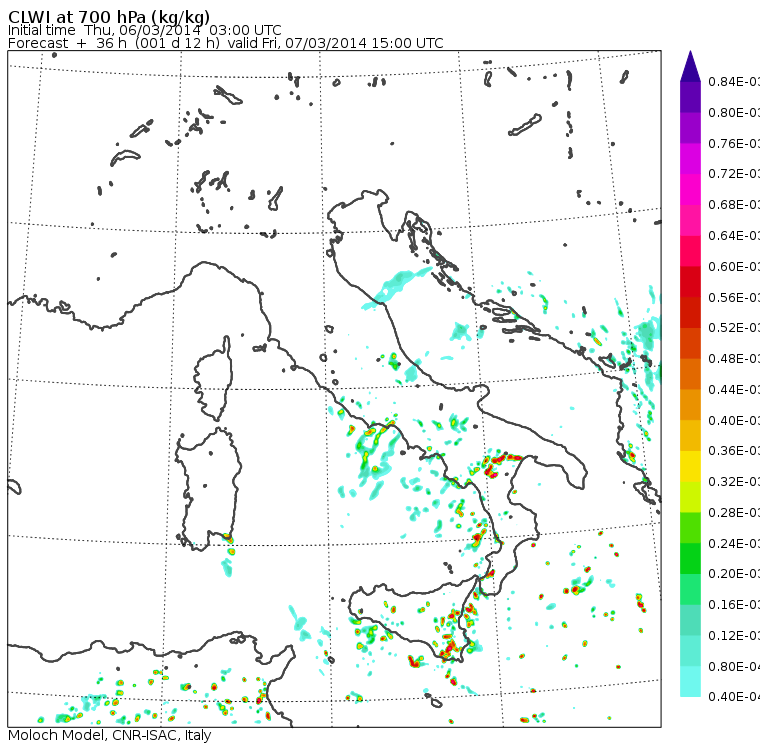
Task: Click the colorbar label 0.36E-03
Action: coord(734,451)
